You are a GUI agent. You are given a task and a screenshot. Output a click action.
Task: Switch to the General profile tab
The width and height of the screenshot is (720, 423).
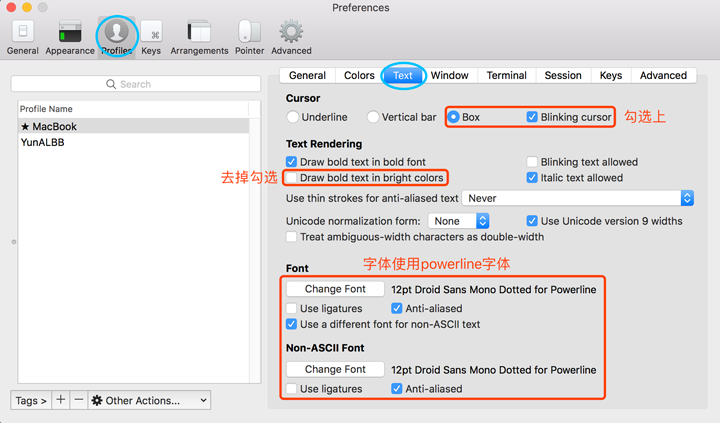[x=307, y=75]
